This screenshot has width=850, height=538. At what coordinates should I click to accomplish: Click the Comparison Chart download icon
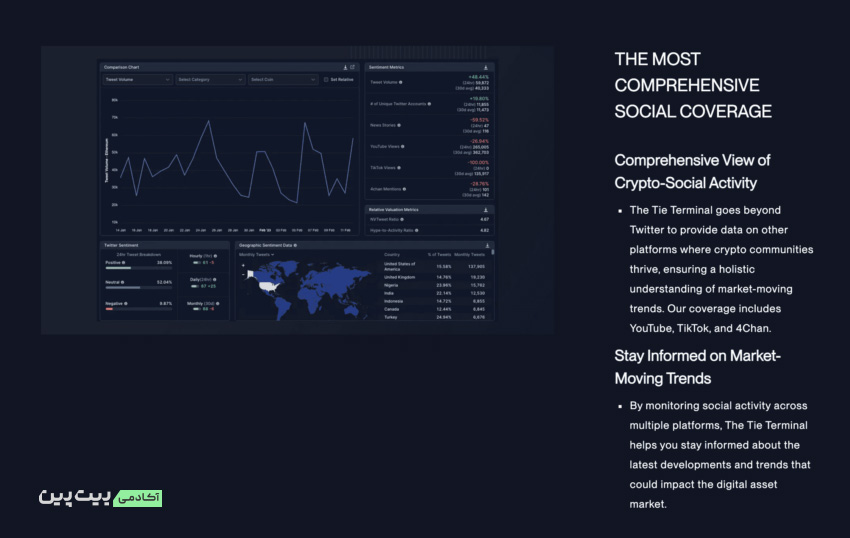click(345, 67)
